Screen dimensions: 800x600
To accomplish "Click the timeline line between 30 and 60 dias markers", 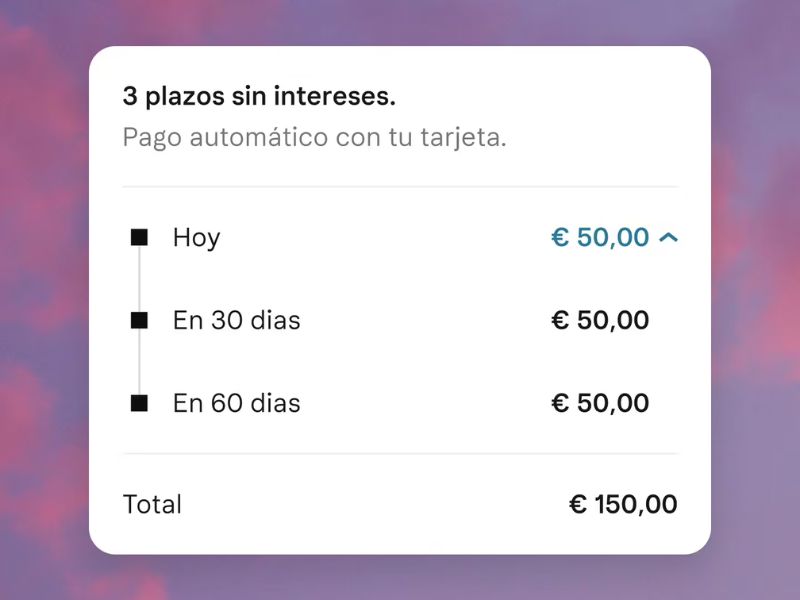I will coord(140,362).
